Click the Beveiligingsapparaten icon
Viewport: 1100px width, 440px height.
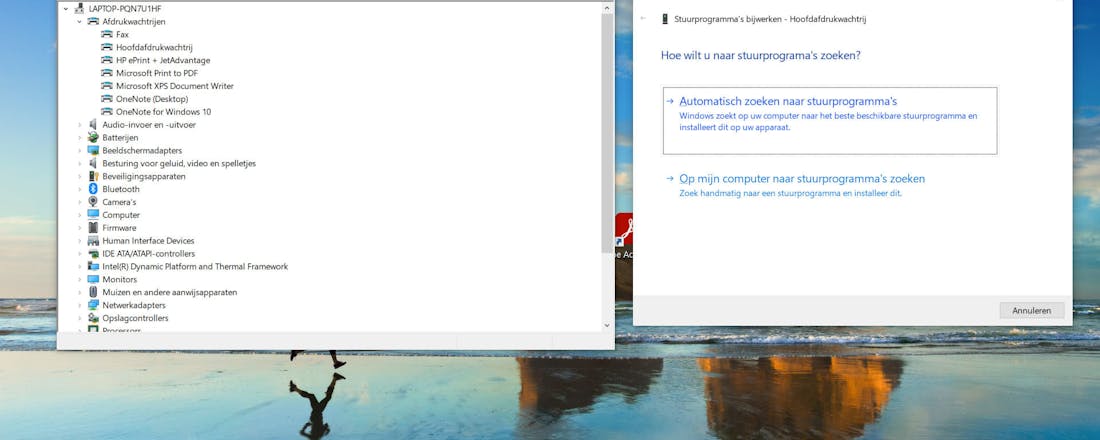pos(93,176)
